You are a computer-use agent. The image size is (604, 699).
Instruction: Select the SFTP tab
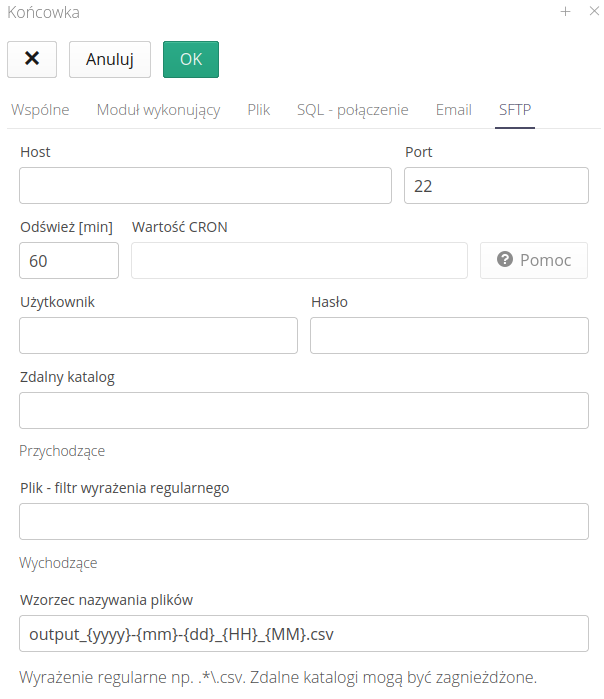[515, 110]
